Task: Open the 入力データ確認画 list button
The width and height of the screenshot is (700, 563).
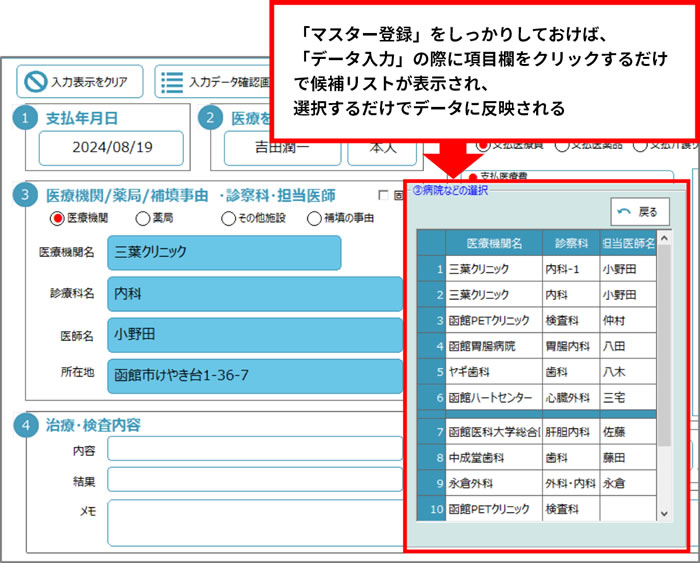Action: [x=214, y=81]
